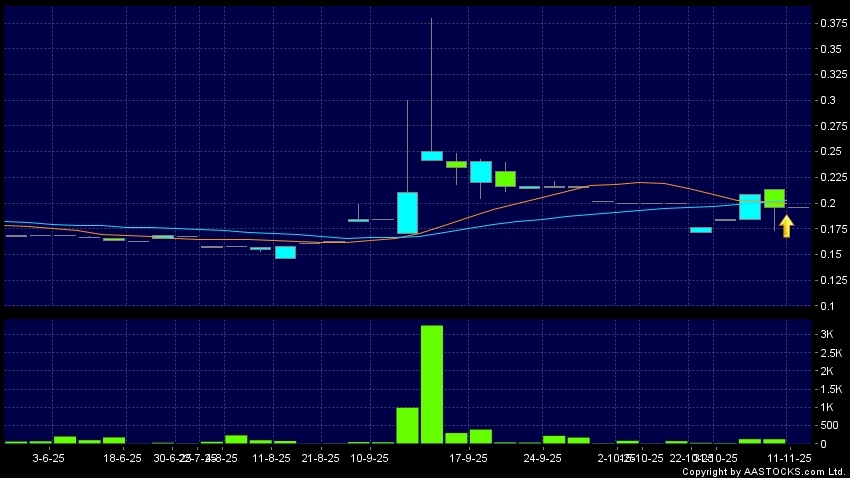This screenshot has height=478, width=850.
Task: Select the 21-8-25 date label
Action: point(320,458)
